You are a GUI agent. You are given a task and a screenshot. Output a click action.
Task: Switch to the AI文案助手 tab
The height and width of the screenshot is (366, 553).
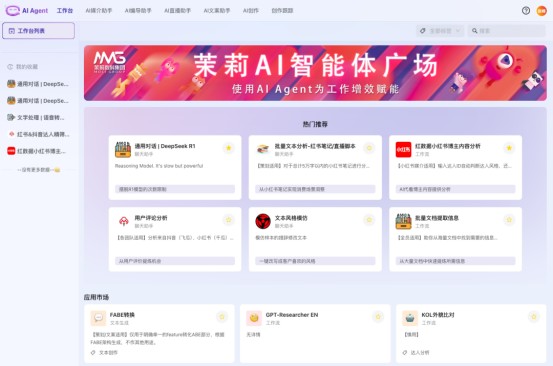(x=217, y=11)
